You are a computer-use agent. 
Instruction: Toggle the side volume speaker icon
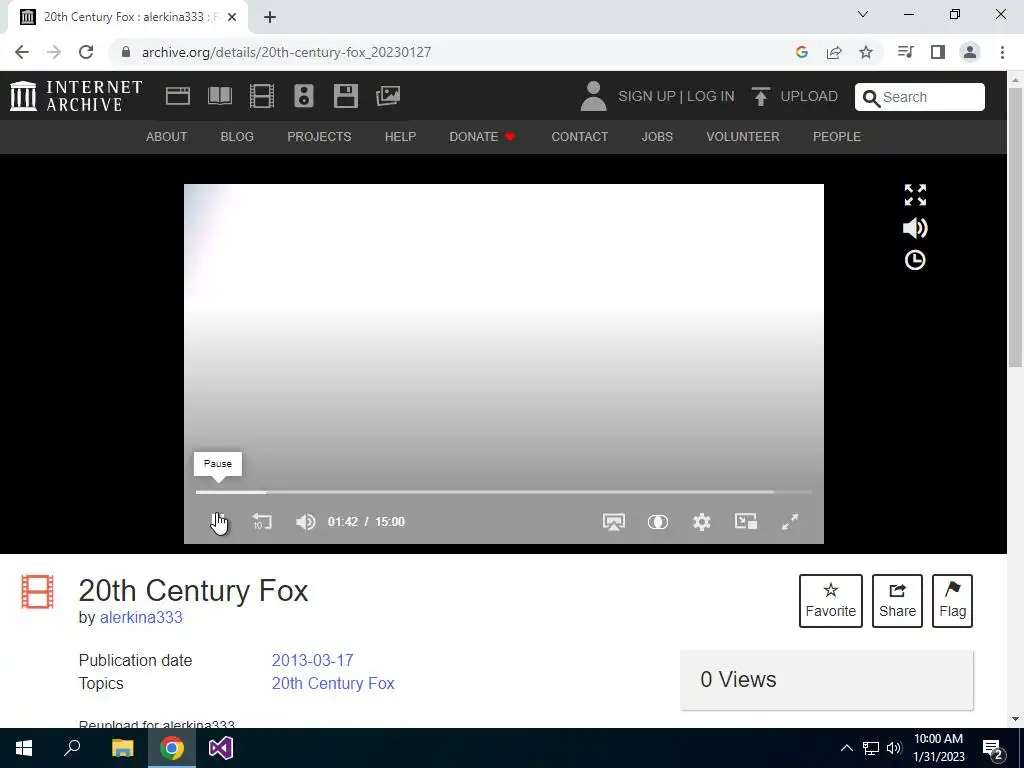[x=915, y=228]
